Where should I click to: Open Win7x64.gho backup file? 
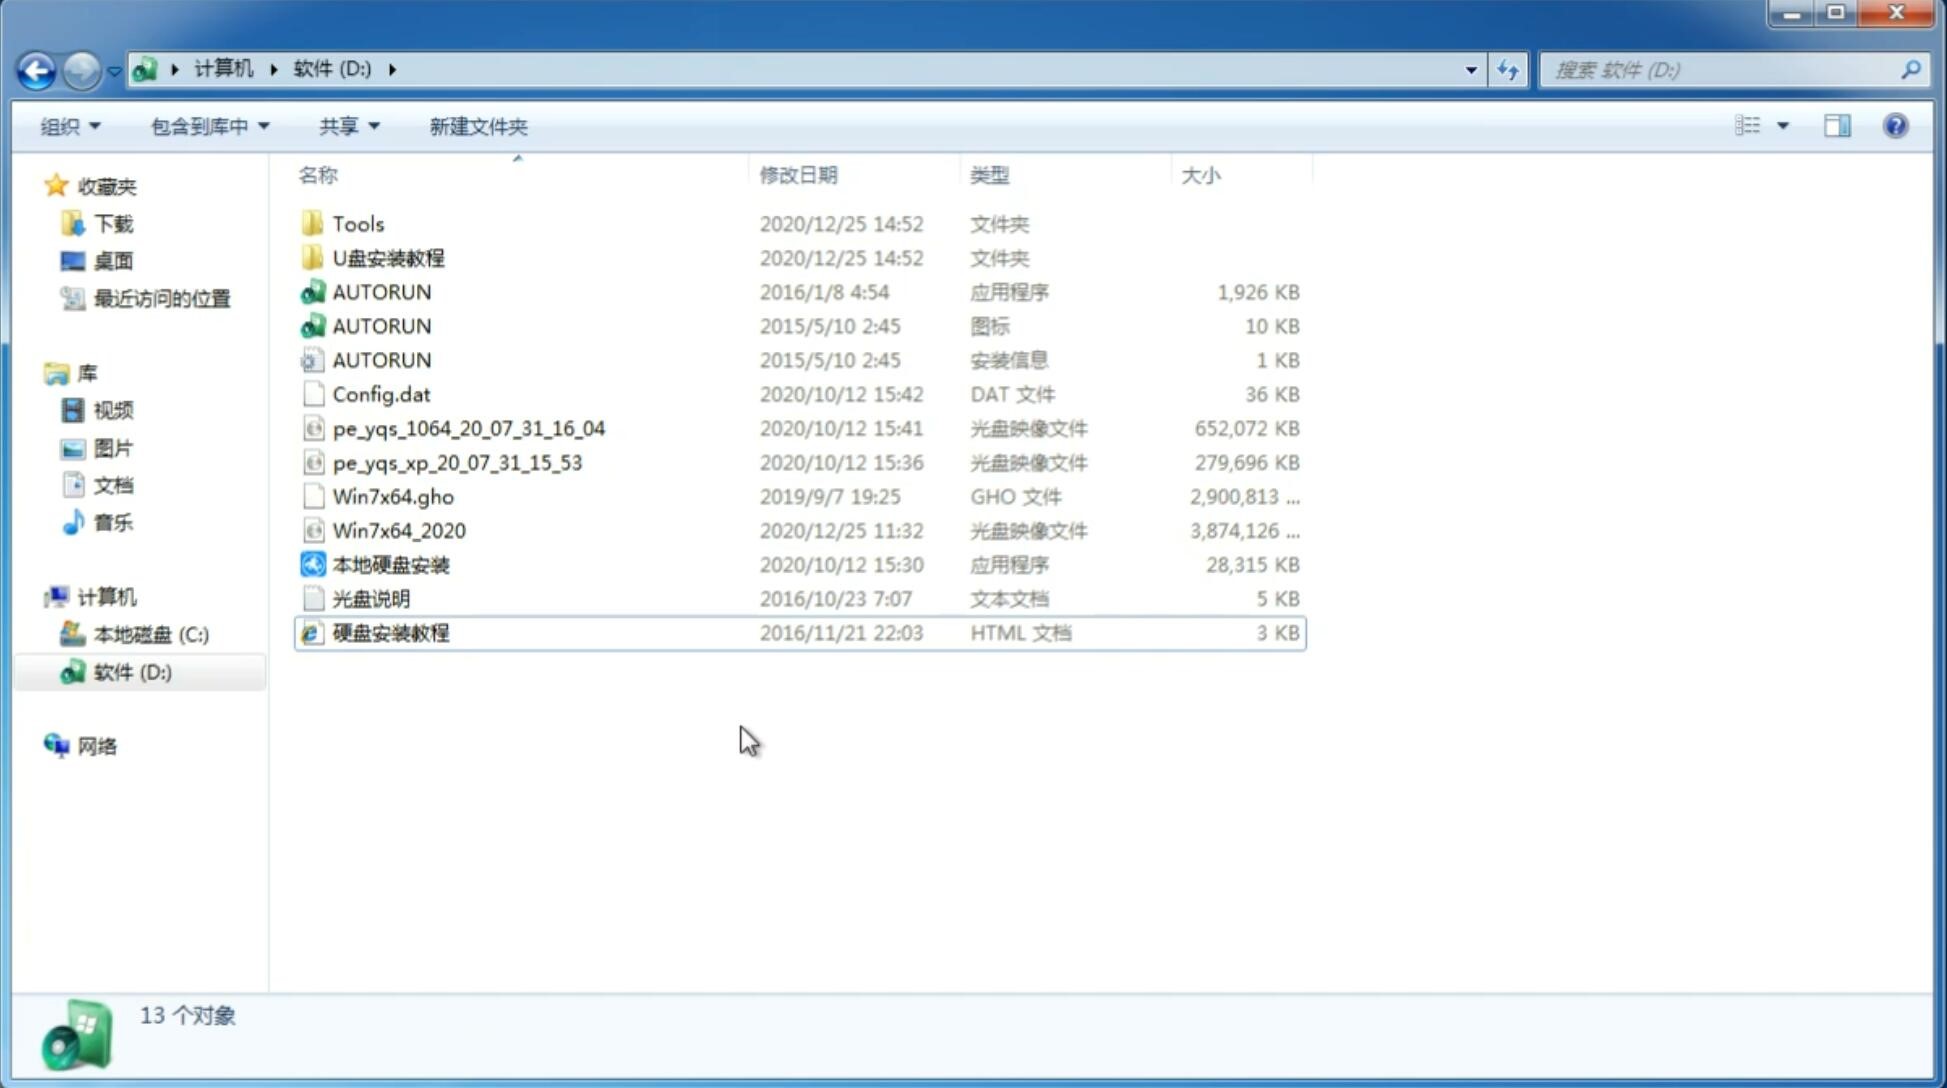click(x=394, y=496)
